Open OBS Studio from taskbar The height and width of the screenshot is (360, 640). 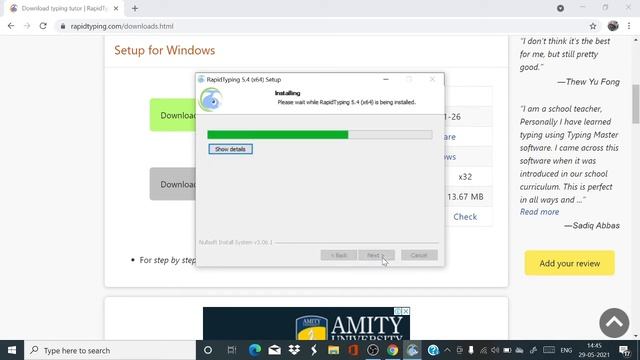click(373, 350)
